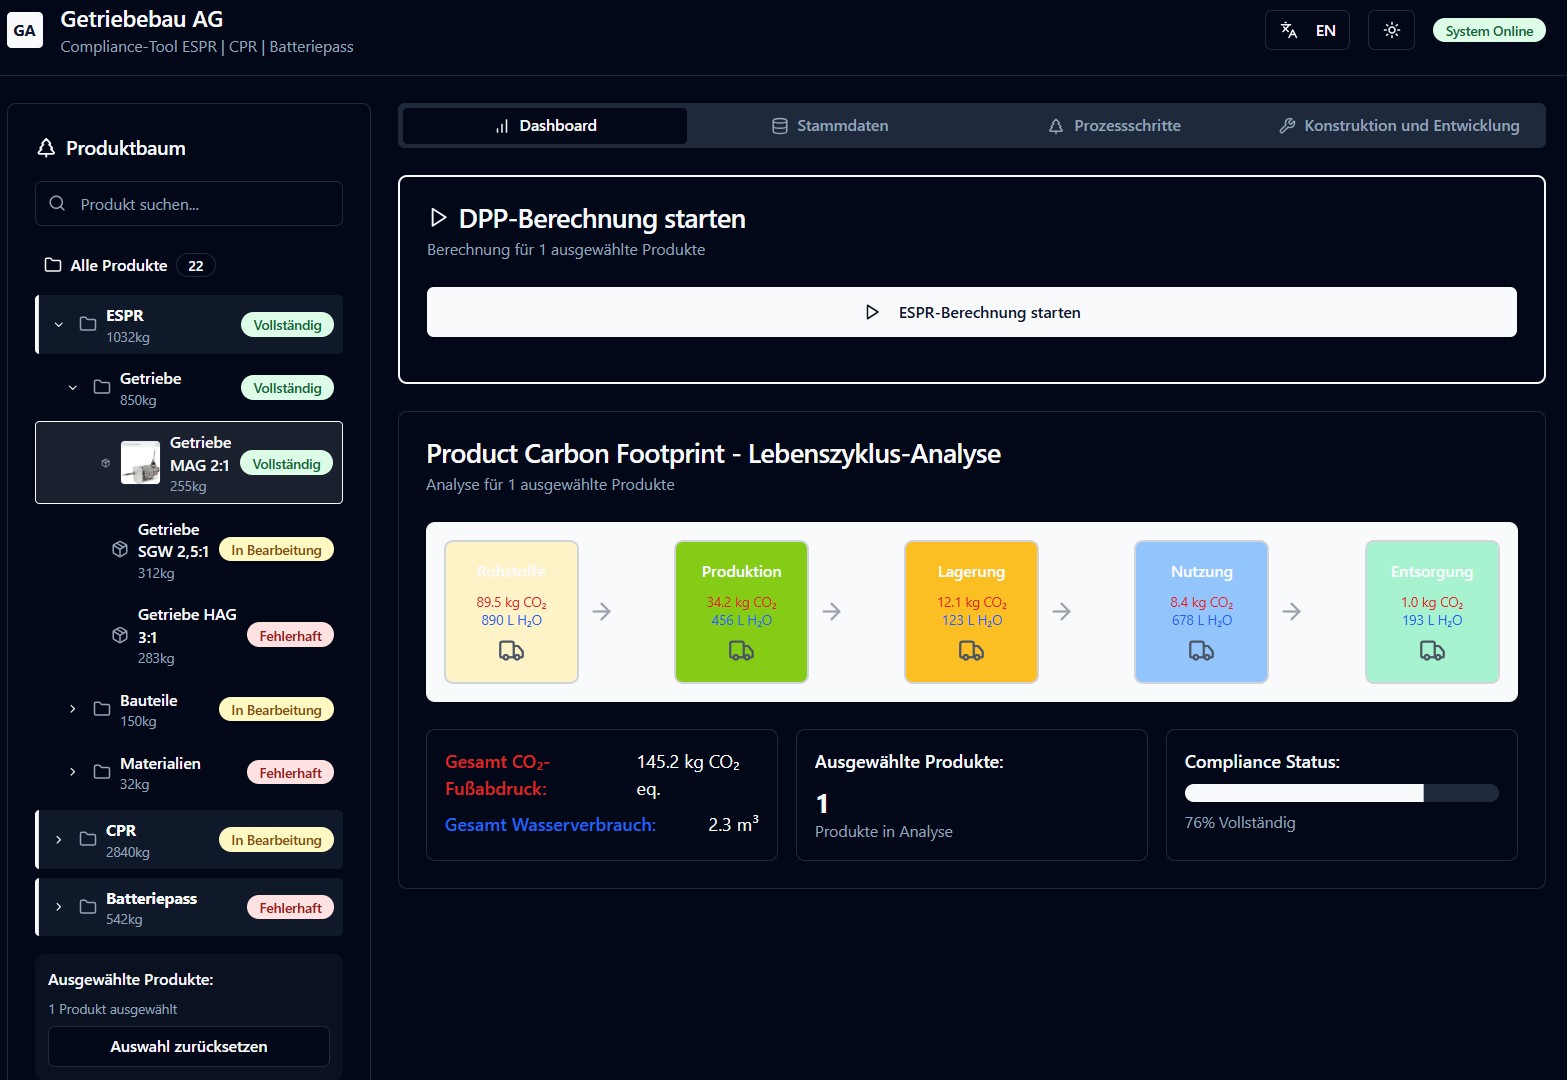Click the truck icon in Lagerung card
Image resolution: width=1567 pixels, height=1080 pixels.
pos(971,651)
